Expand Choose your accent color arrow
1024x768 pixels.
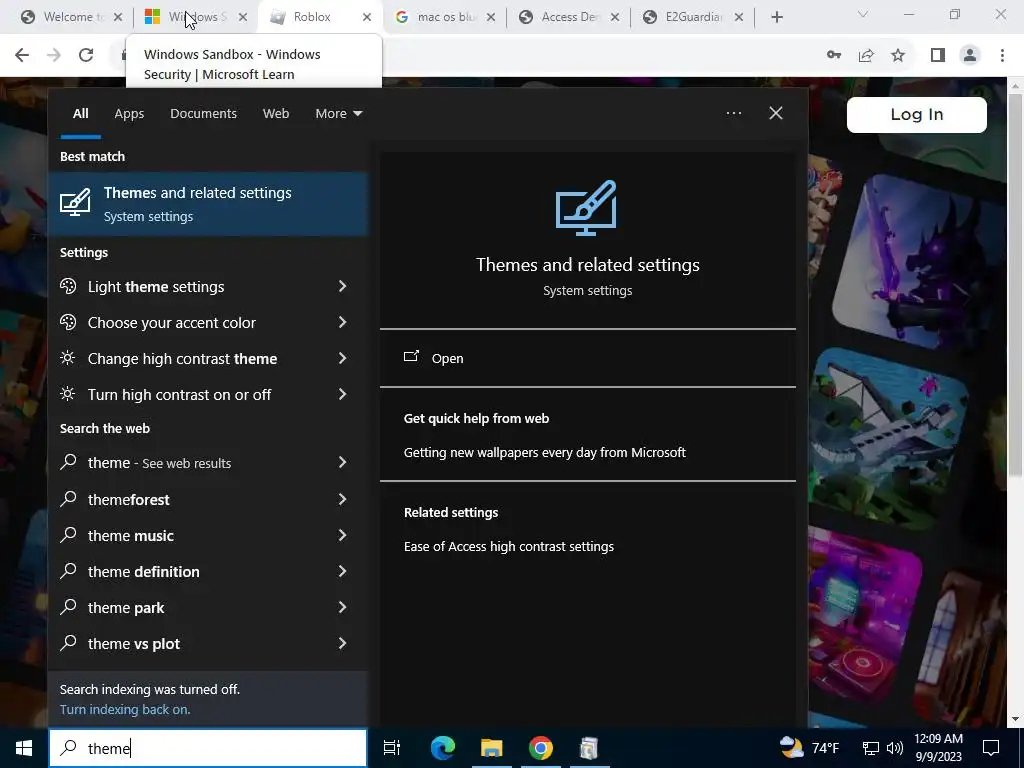click(x=342, y=322)
